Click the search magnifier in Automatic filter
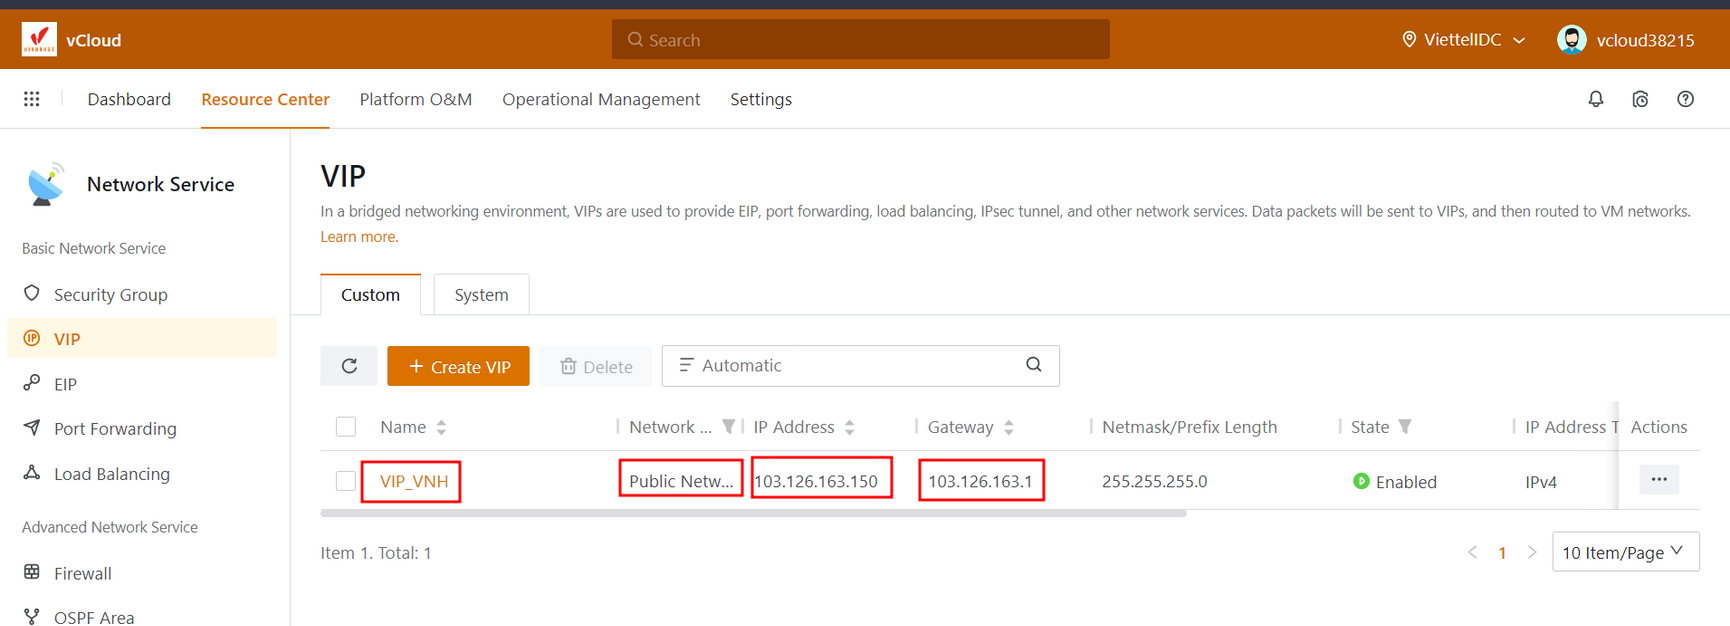Screen dimensions: 1730x626 [x=1033, y=365]
